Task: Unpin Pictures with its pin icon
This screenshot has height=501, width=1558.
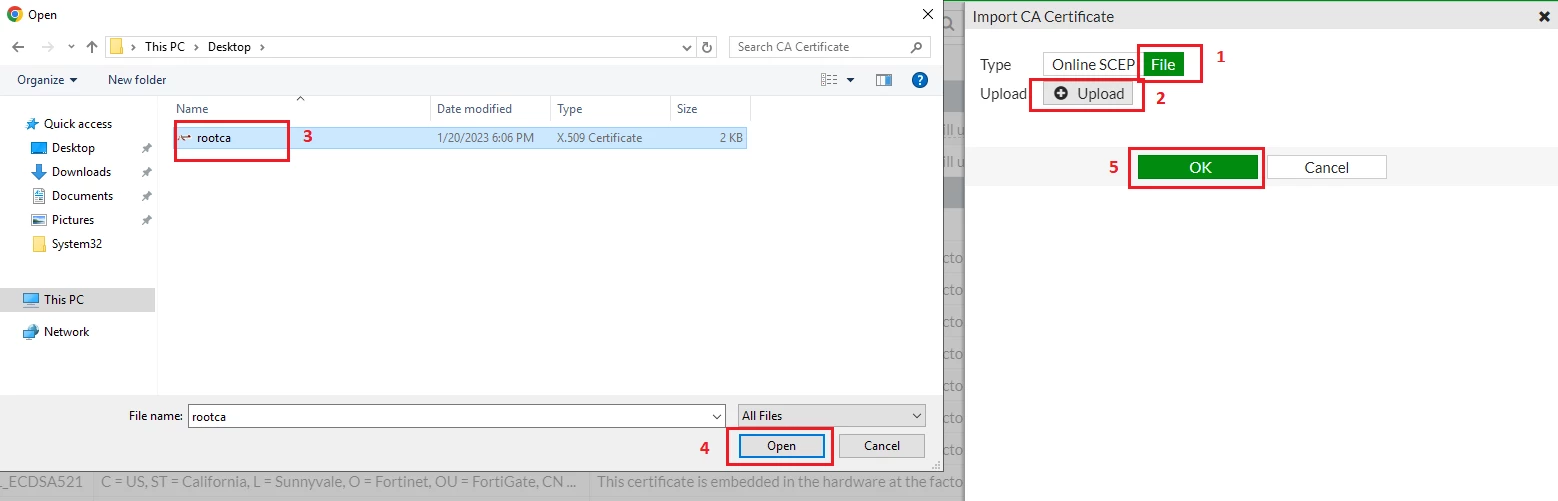Action: [147, 220]
